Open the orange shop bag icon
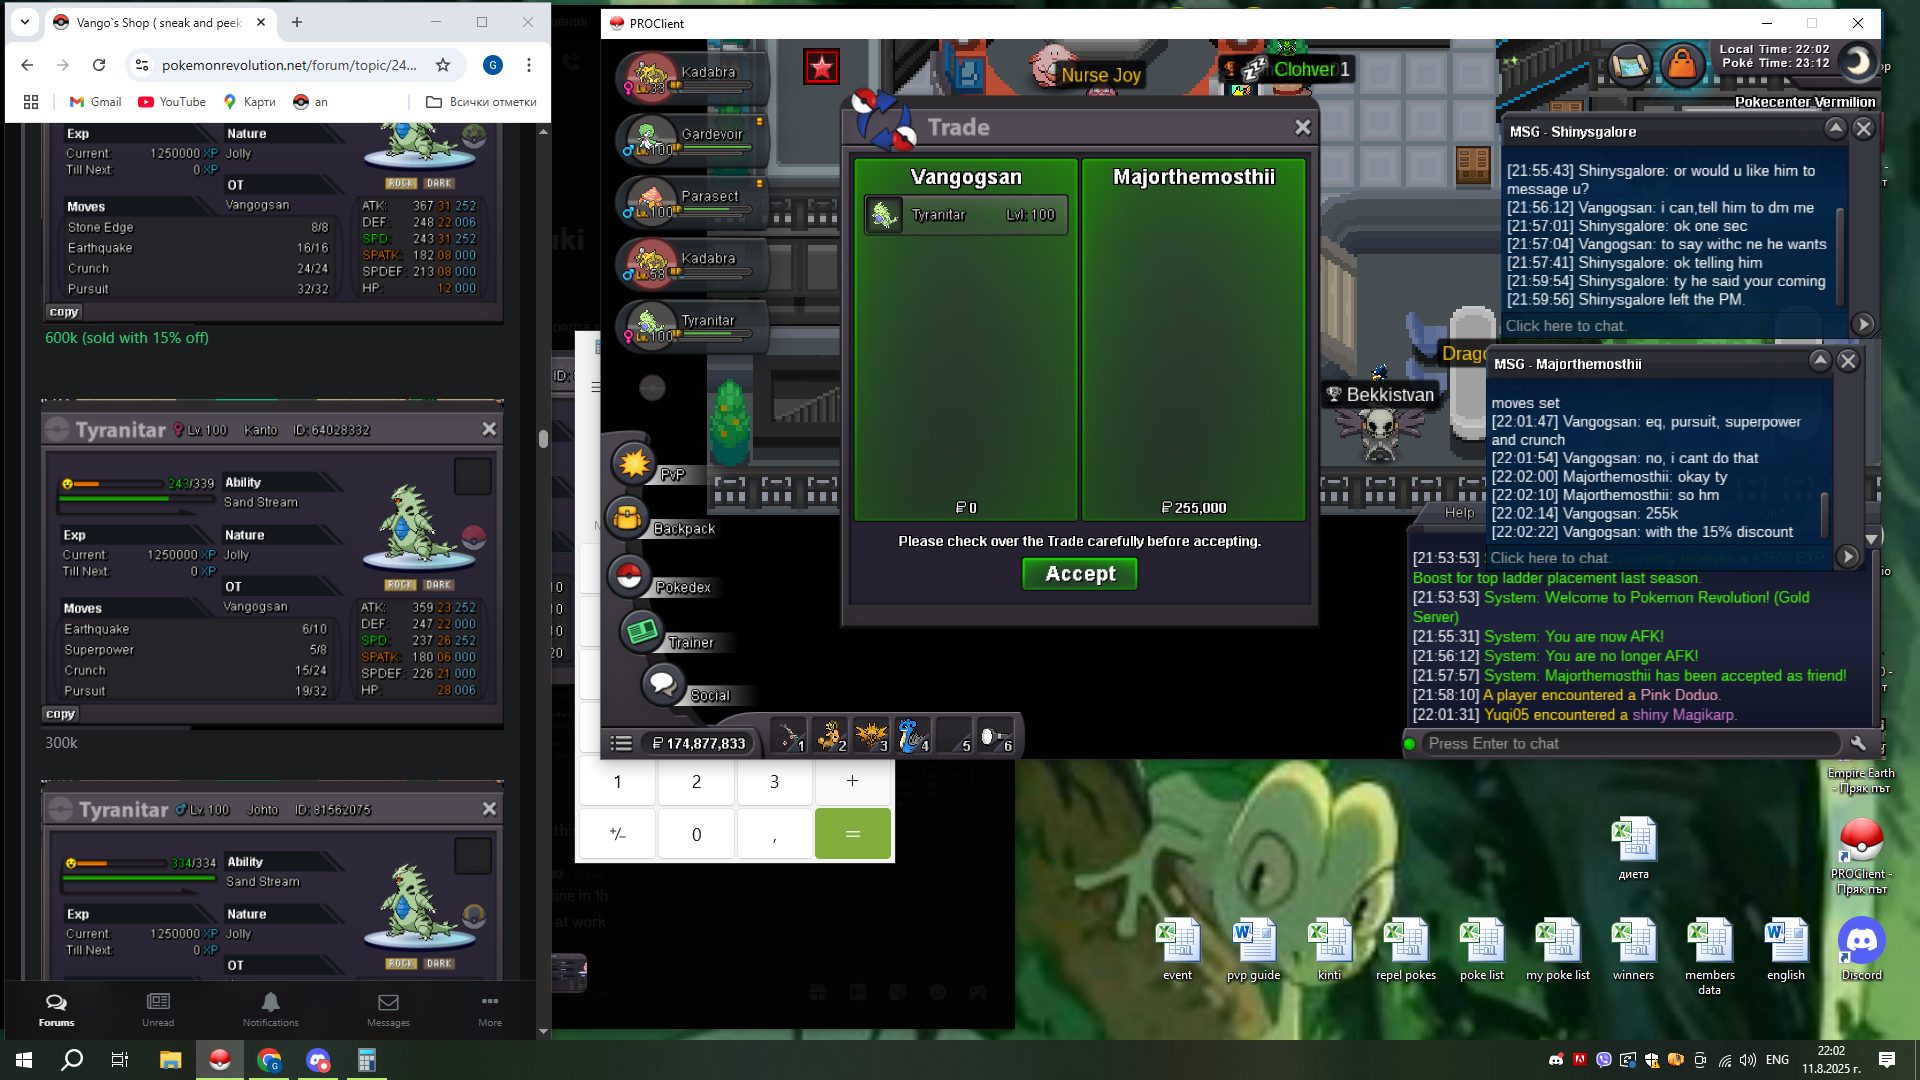1920x1080 pixels. (1682, 66)
